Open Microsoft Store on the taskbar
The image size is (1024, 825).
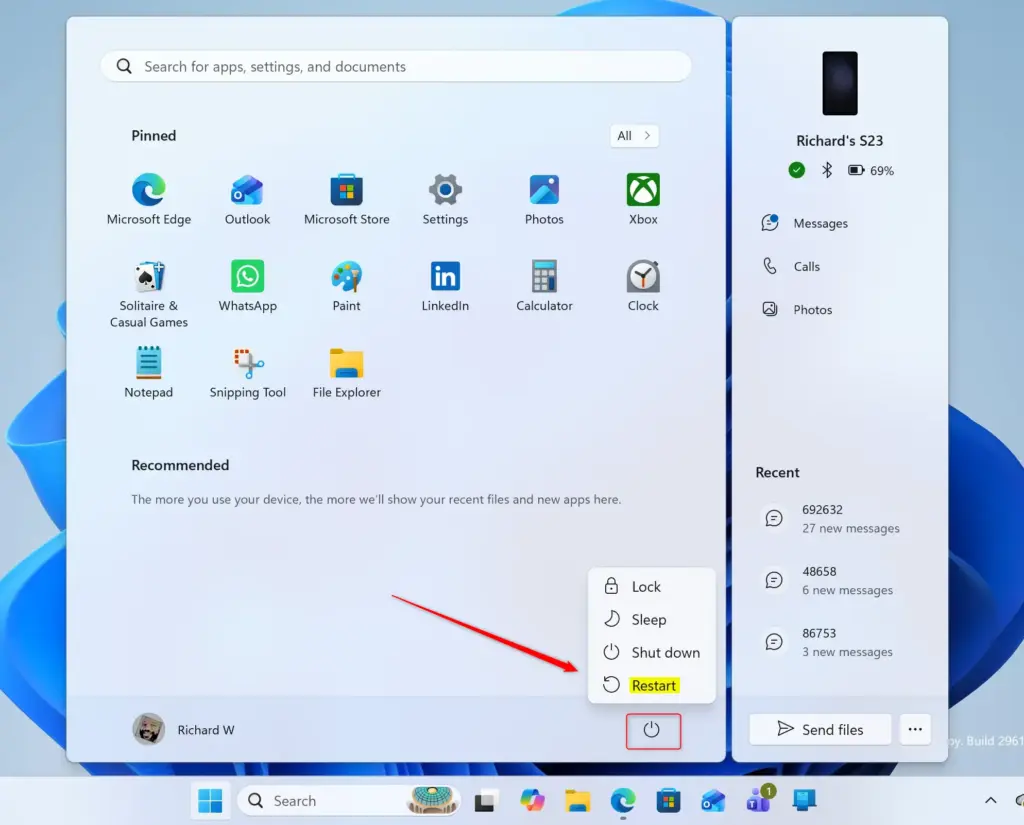[x=668, y=800]
